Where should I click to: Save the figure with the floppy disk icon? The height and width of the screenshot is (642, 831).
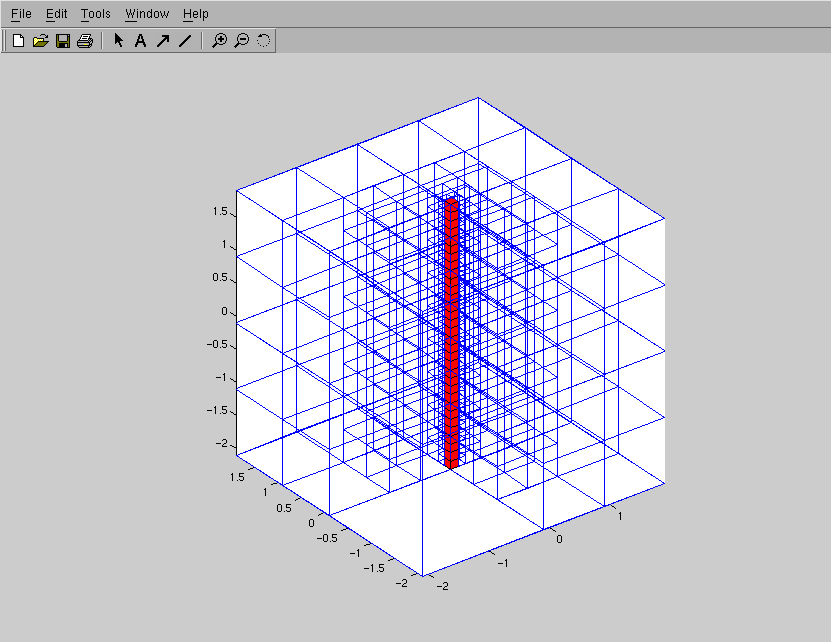tap(62, 41)
